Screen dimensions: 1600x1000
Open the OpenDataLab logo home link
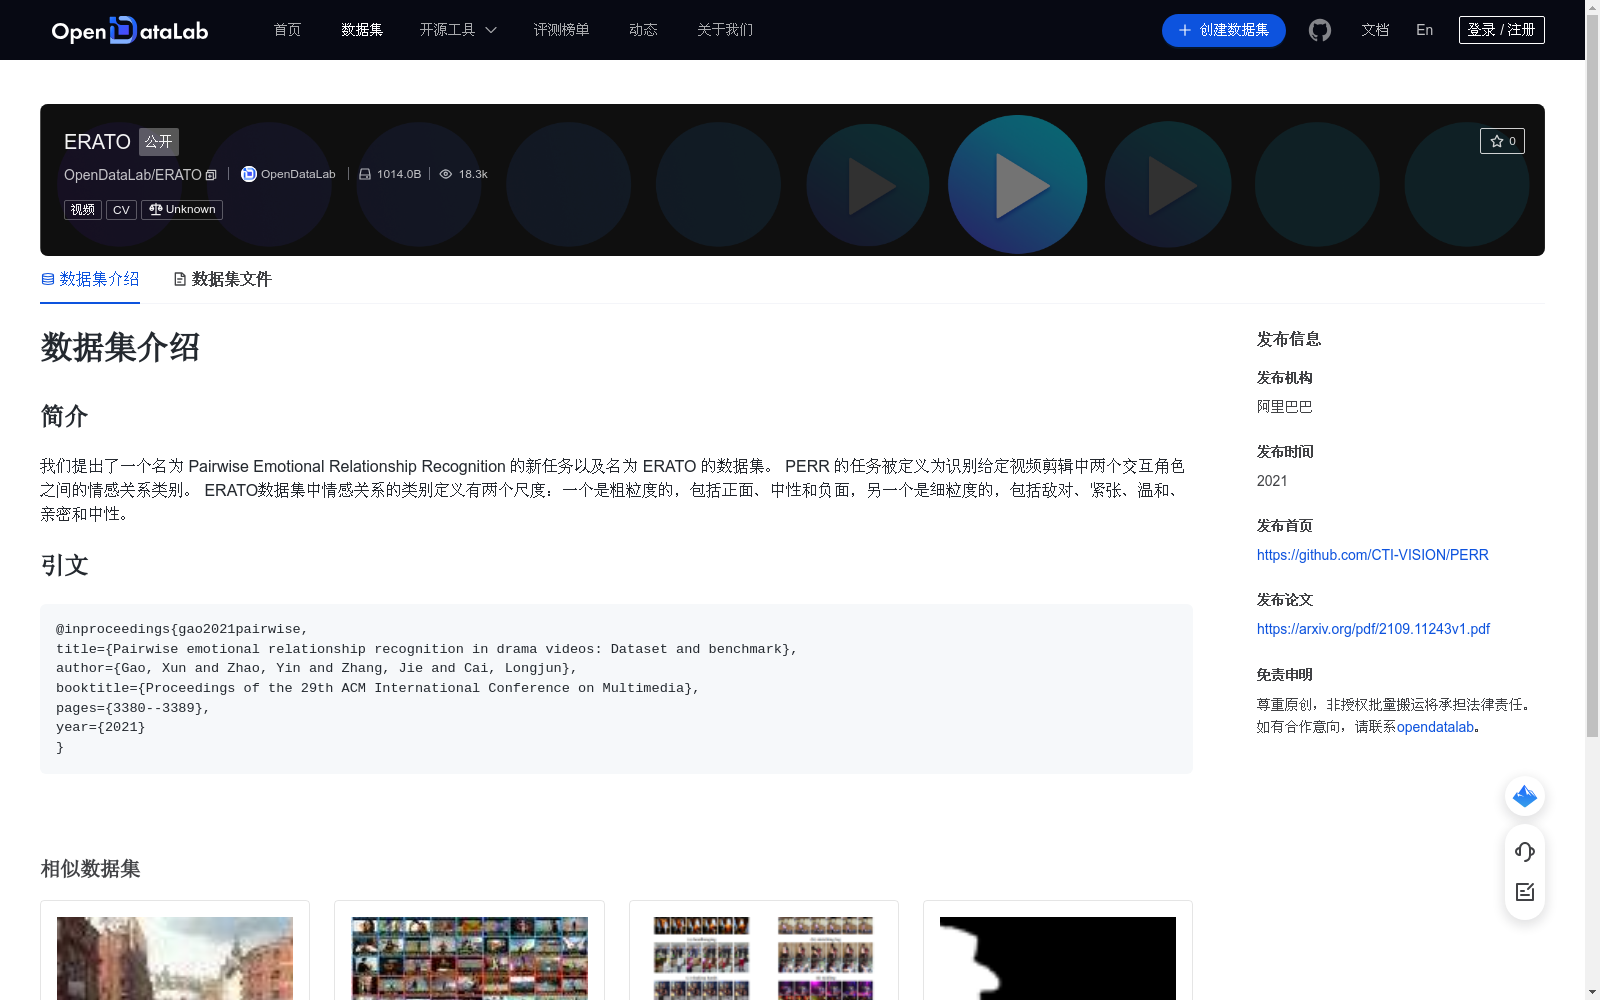pyautogui.click(x=130, y=30)
